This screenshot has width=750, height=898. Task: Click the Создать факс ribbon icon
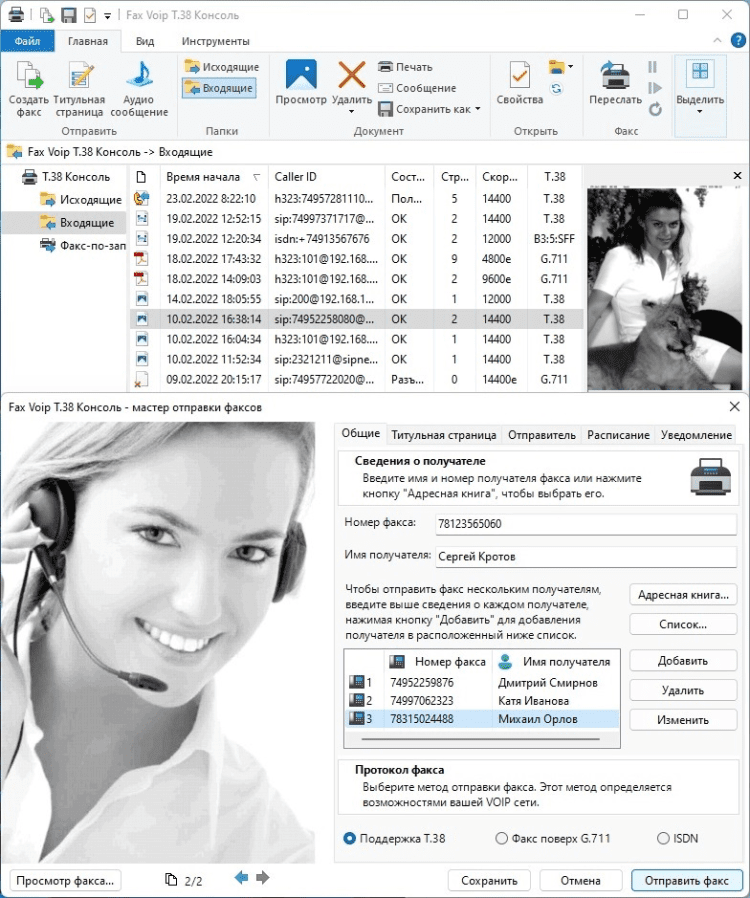tap(28, 77)
